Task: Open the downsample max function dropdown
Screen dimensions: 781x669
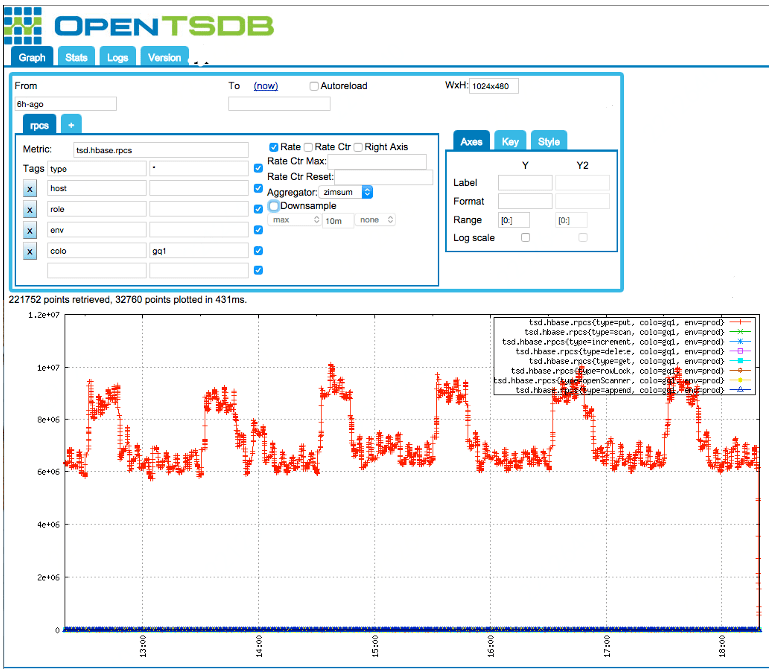Action: click(294, 219)
